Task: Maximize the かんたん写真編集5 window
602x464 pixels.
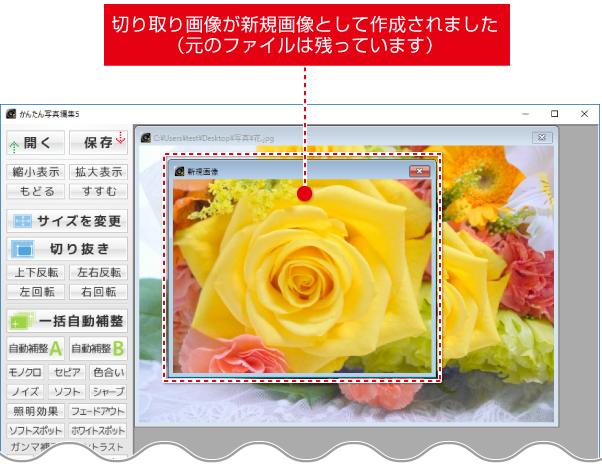Action: (554, 114)
